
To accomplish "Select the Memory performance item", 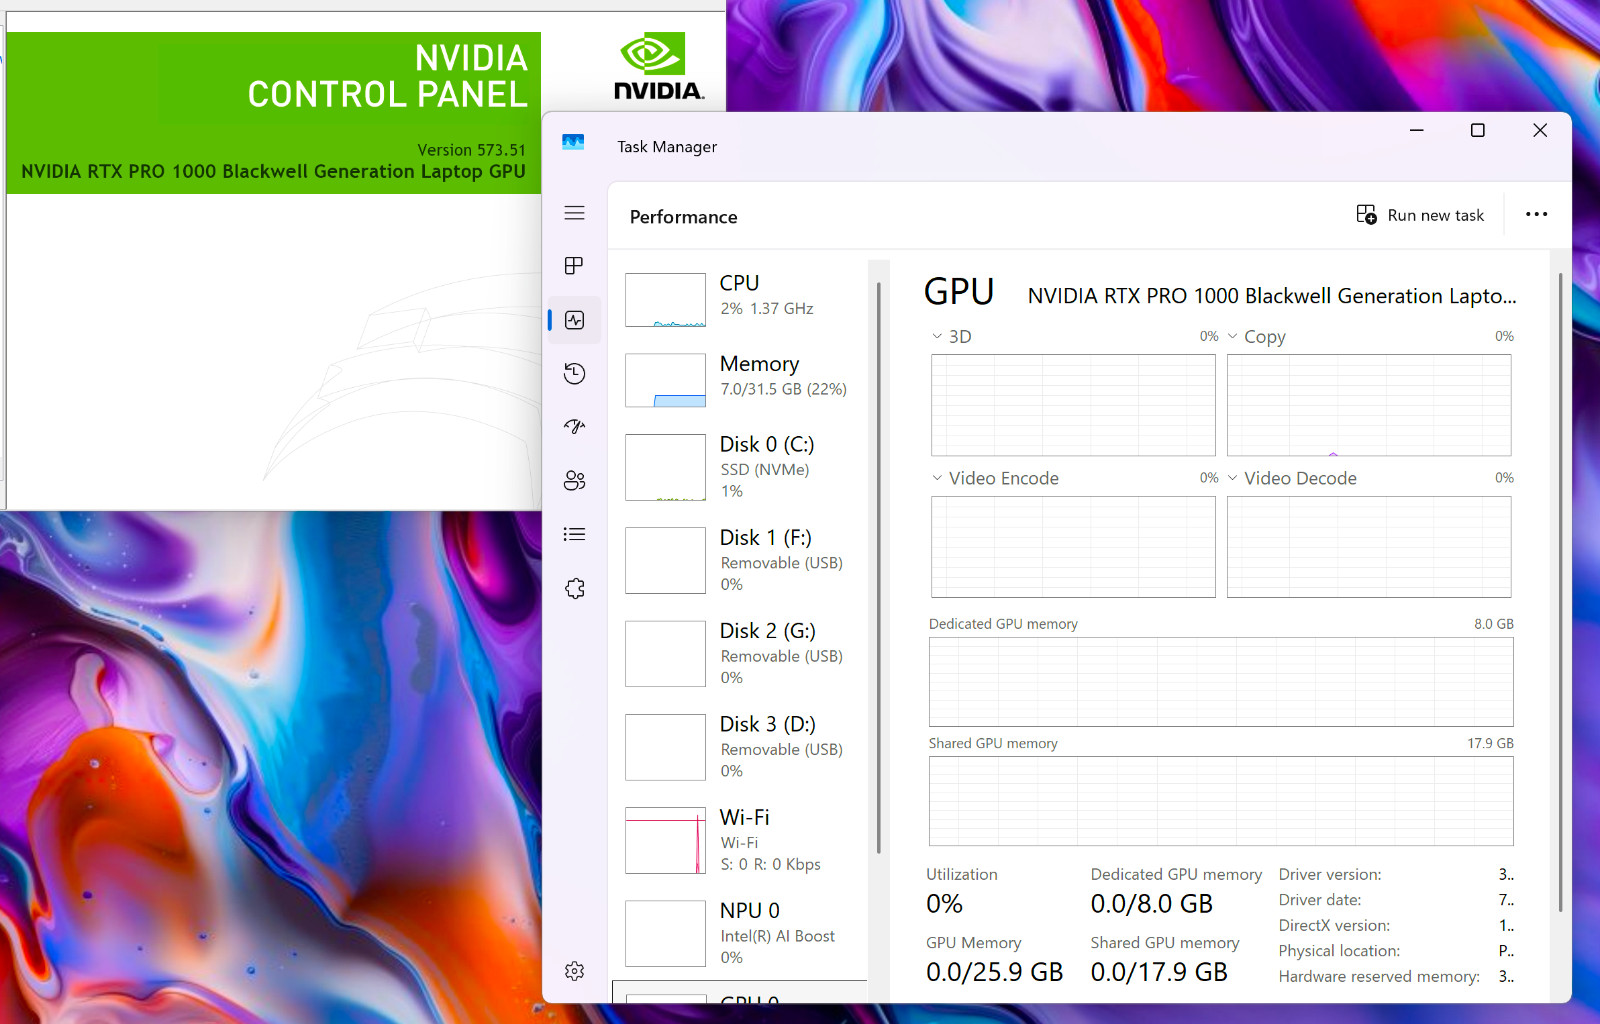I will [x=740, y=379].
